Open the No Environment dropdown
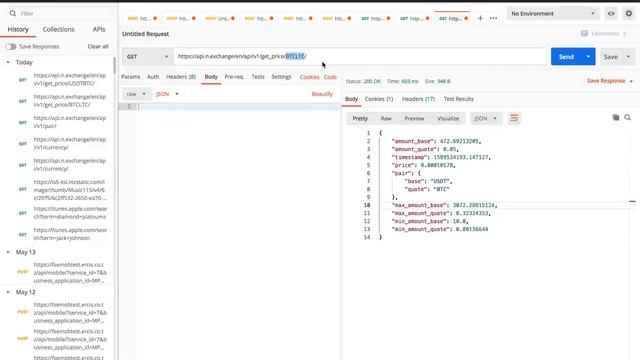The width and height of the screenshot is (640, 360). (553, 13)
